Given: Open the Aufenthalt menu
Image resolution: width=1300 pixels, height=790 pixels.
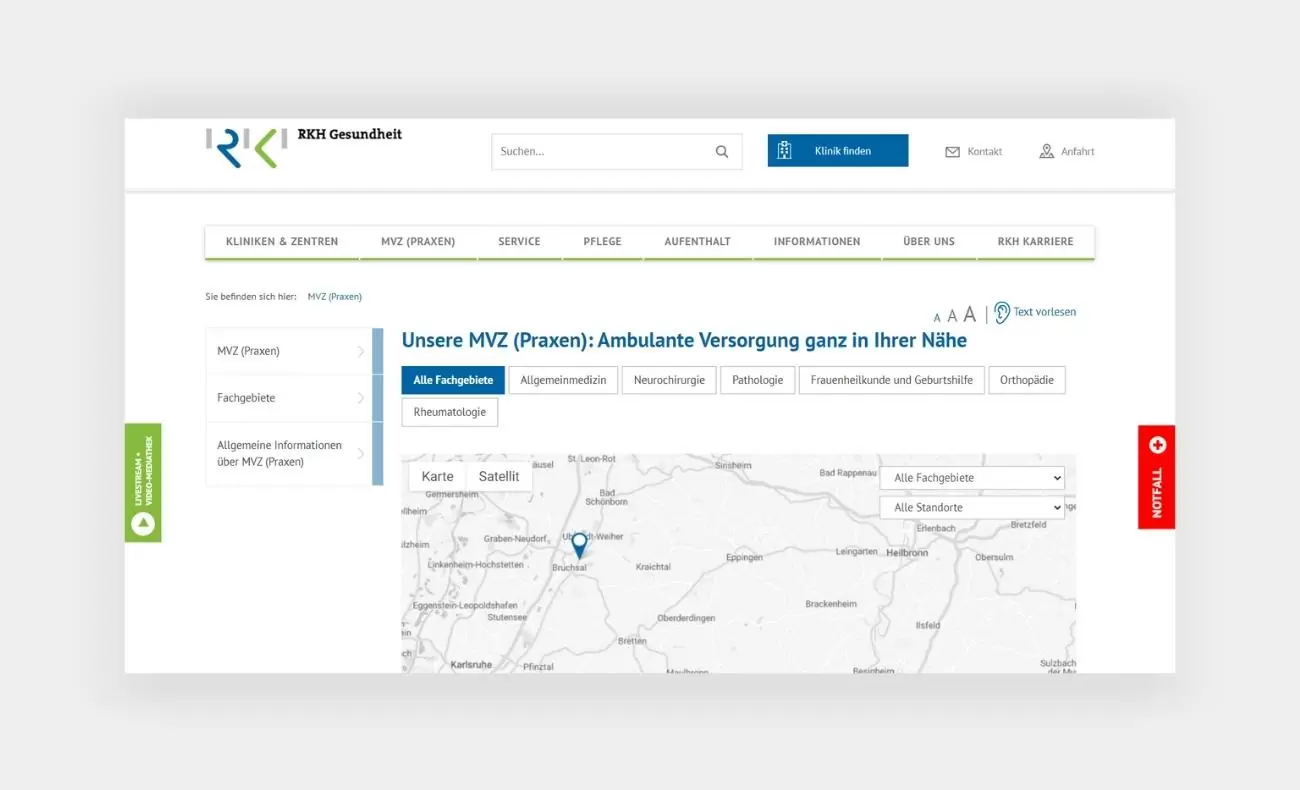Looking at the screenshot, I should coord(697,242).
